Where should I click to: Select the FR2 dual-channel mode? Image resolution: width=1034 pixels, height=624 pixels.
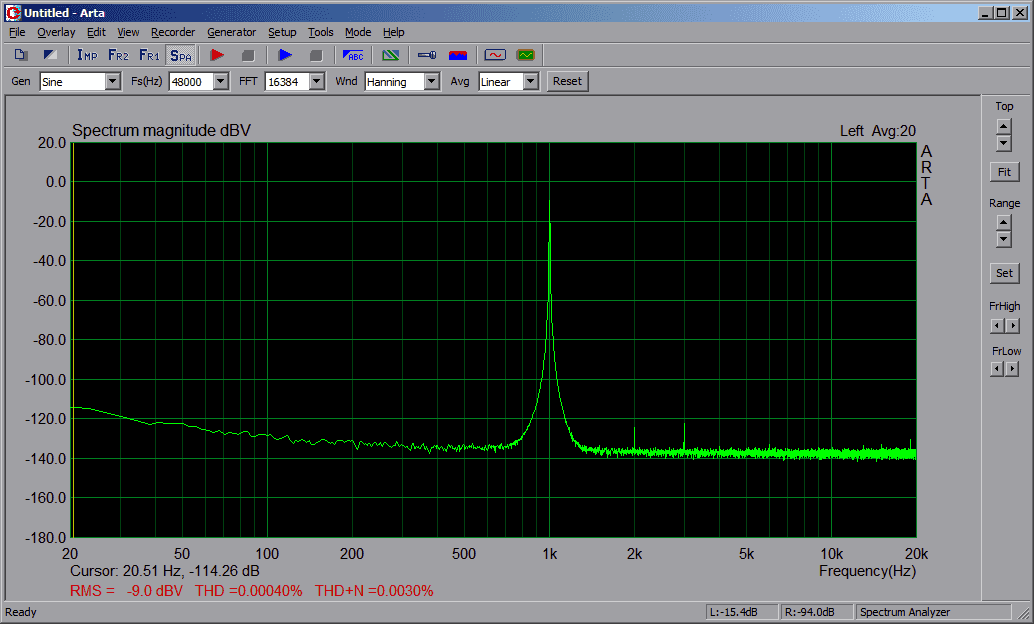click(x=118, y=55)
